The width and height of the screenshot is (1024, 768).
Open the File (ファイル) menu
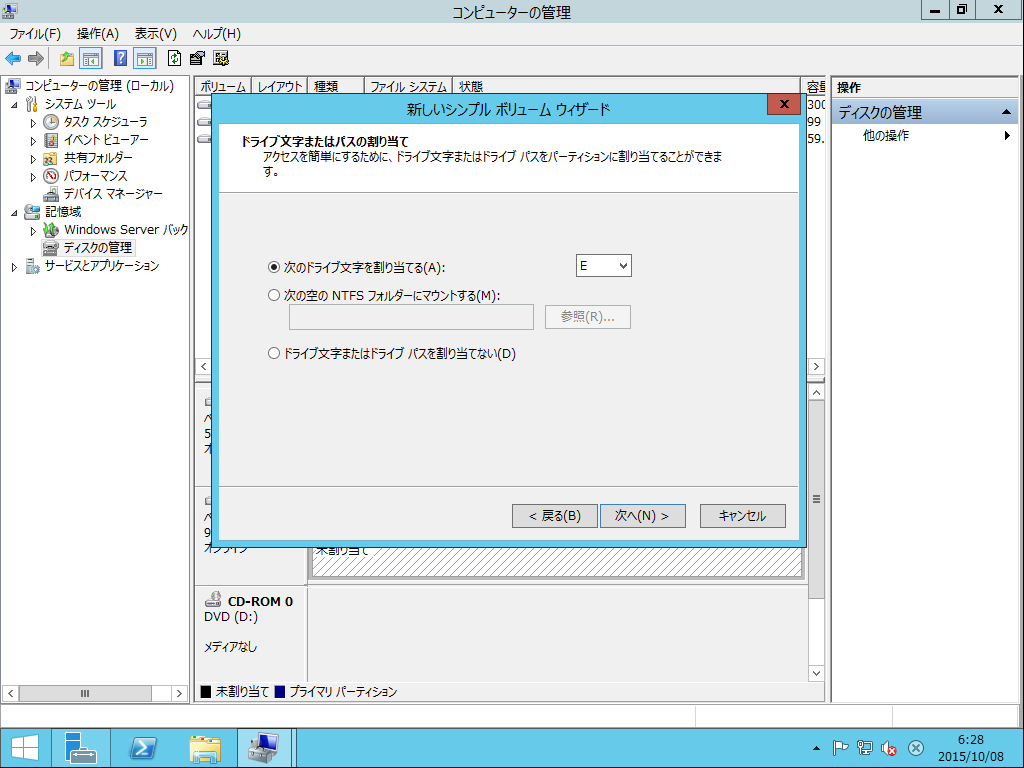35,34
